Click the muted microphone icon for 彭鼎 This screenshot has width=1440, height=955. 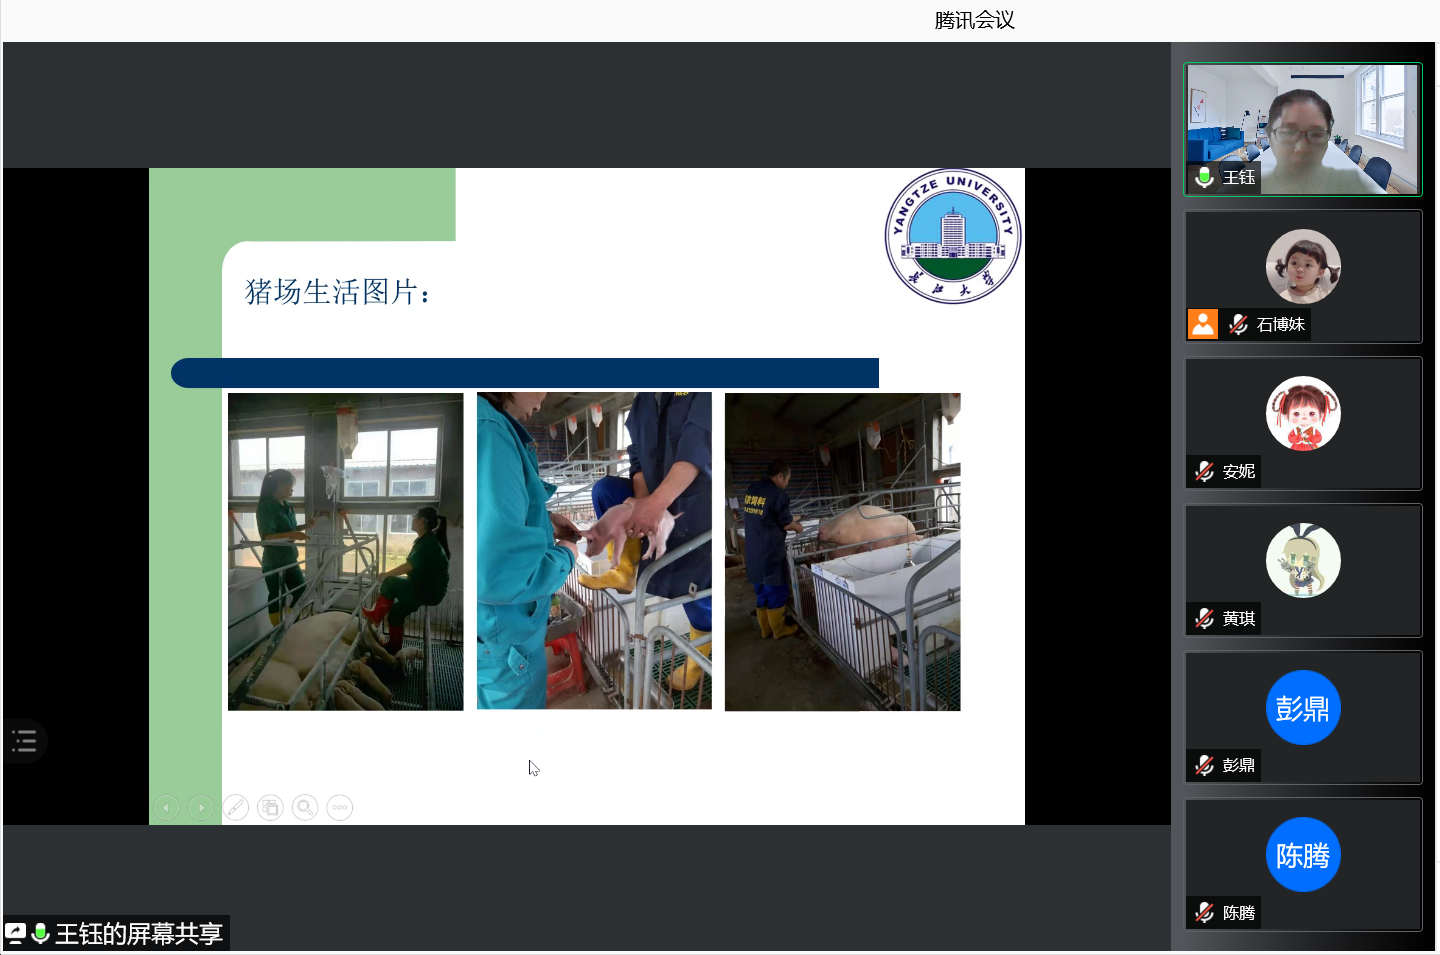coord(1204,766)
